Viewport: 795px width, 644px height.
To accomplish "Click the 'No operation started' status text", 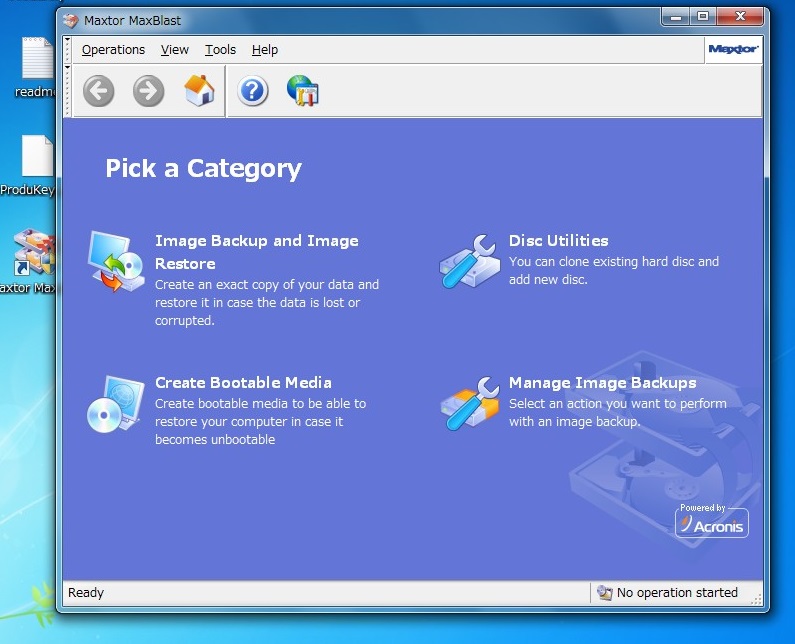I will (677, 592).
